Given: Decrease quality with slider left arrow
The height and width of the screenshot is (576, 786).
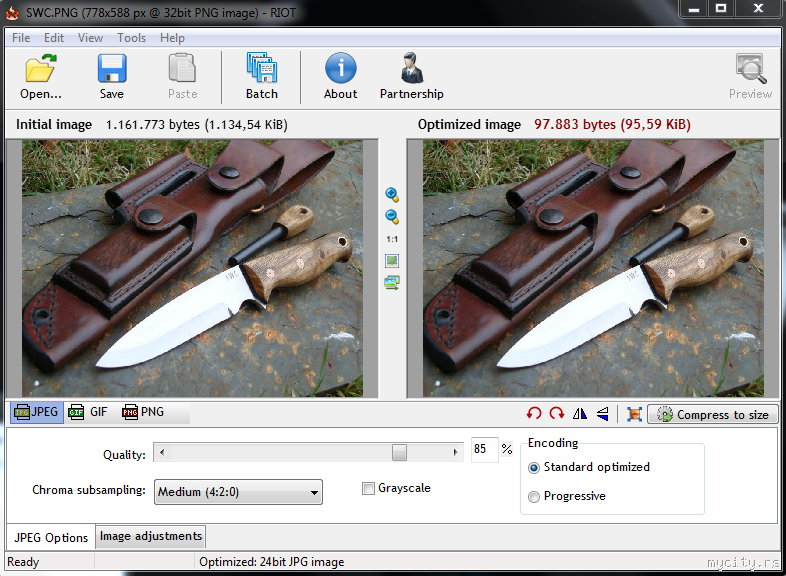Looking at the screenshot, I should click(161, 452).
